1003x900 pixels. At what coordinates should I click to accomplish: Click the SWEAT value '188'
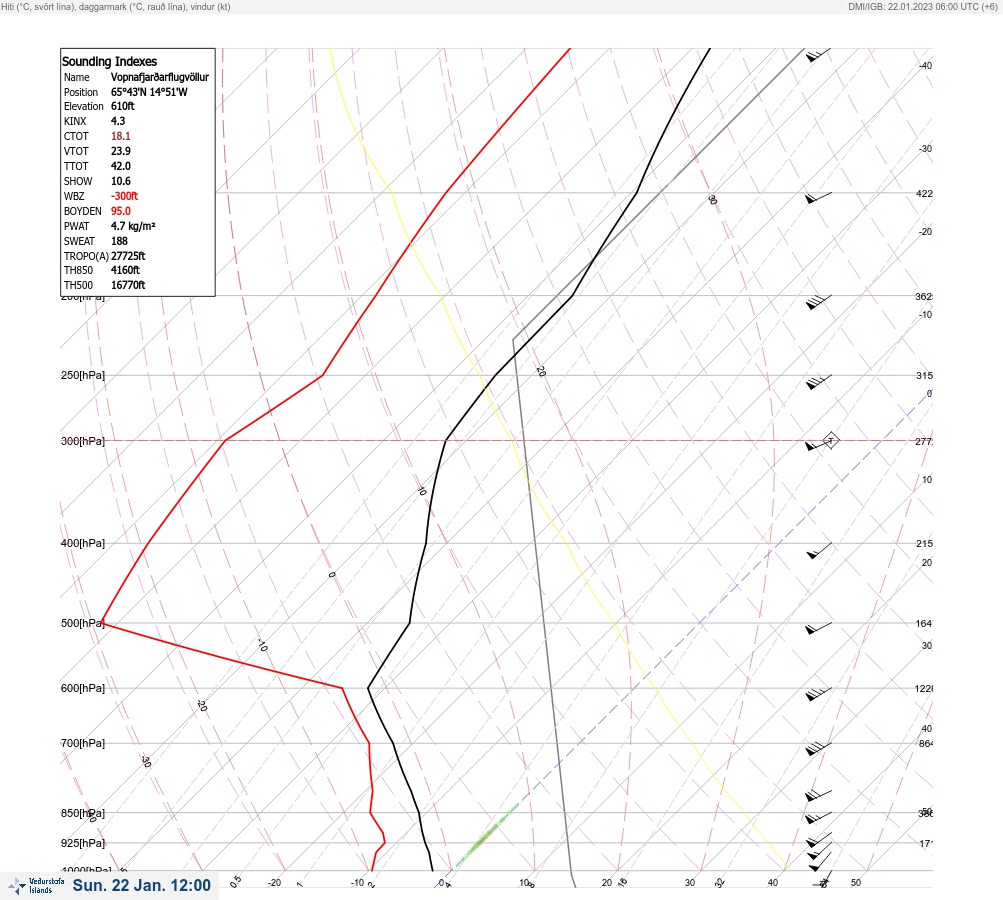[x=120, y=241]
